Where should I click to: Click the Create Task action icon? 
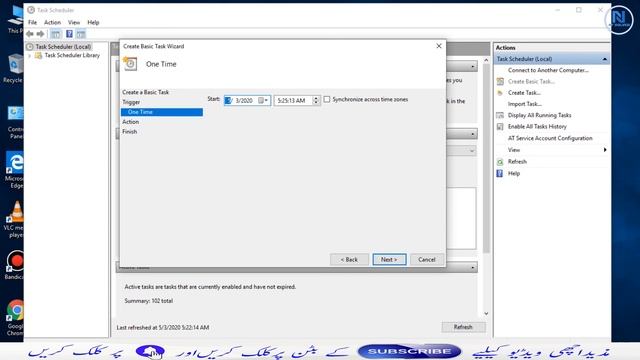[x=500, y=93]
